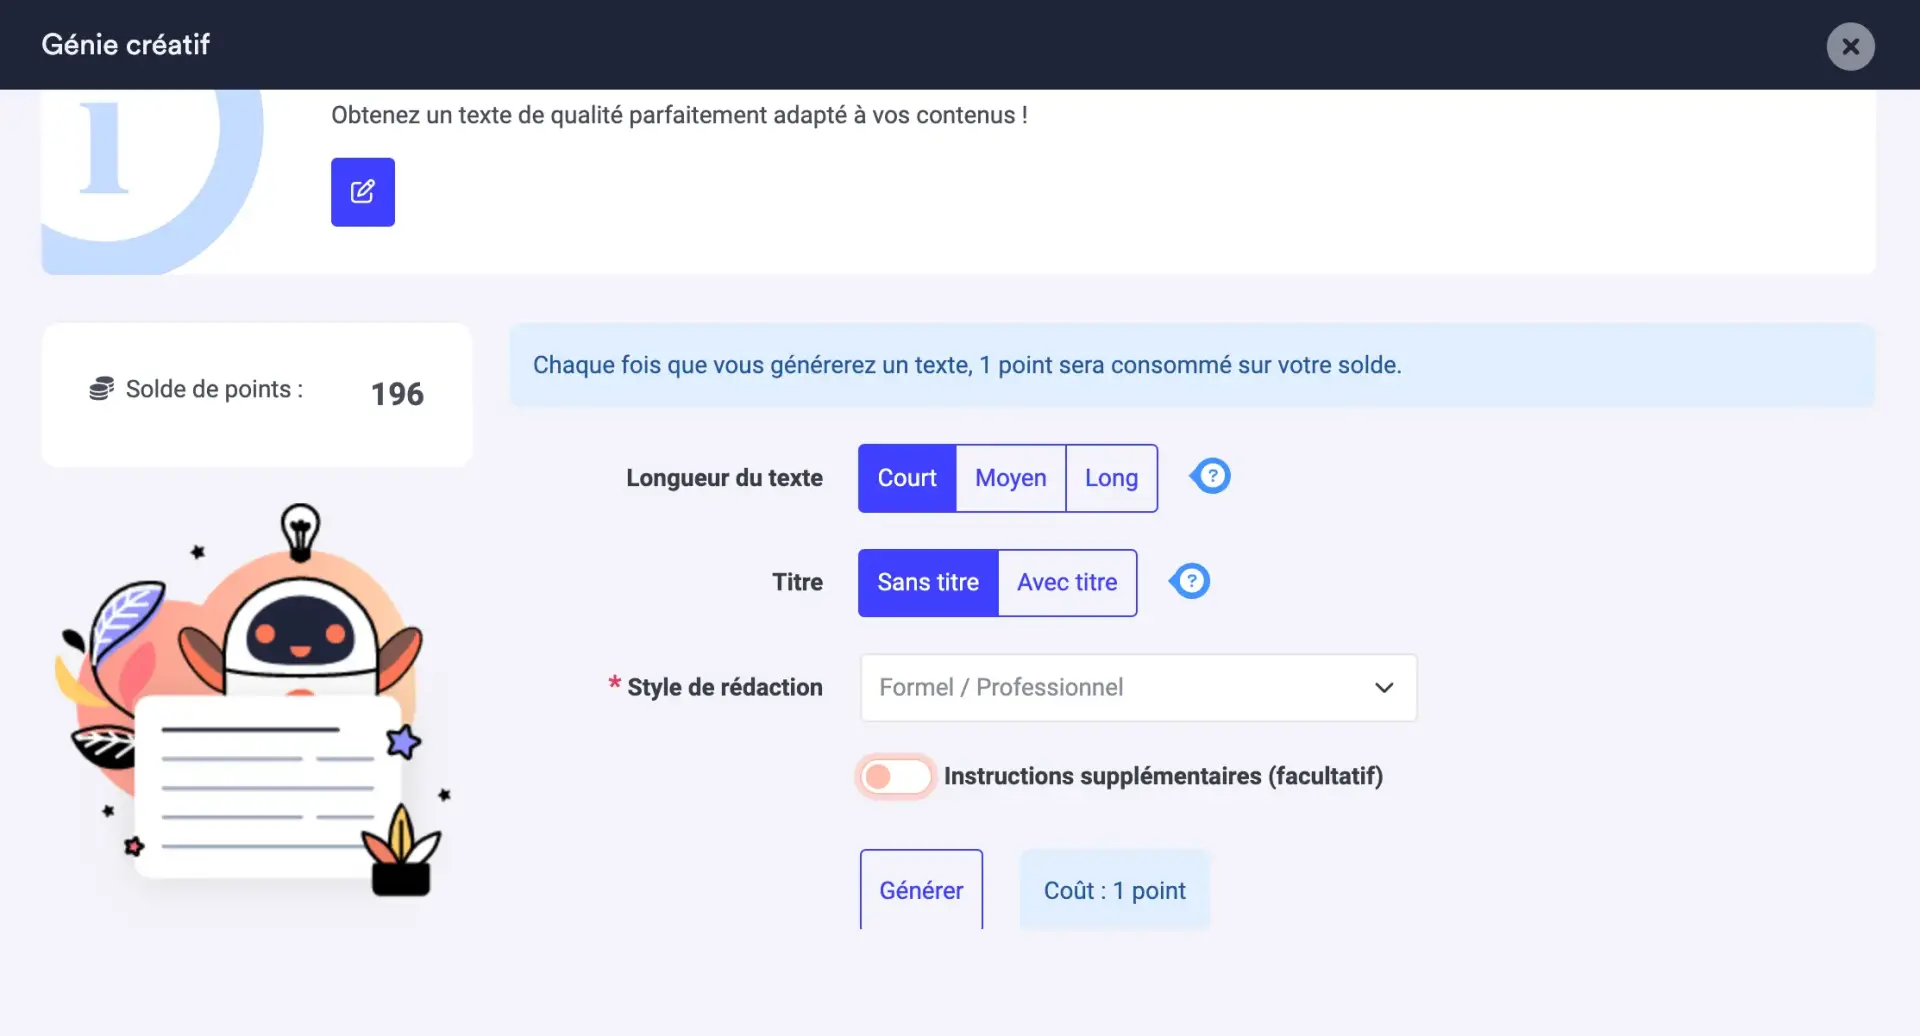Open the Style de rédaction dropdown

tap(1138, 687)
